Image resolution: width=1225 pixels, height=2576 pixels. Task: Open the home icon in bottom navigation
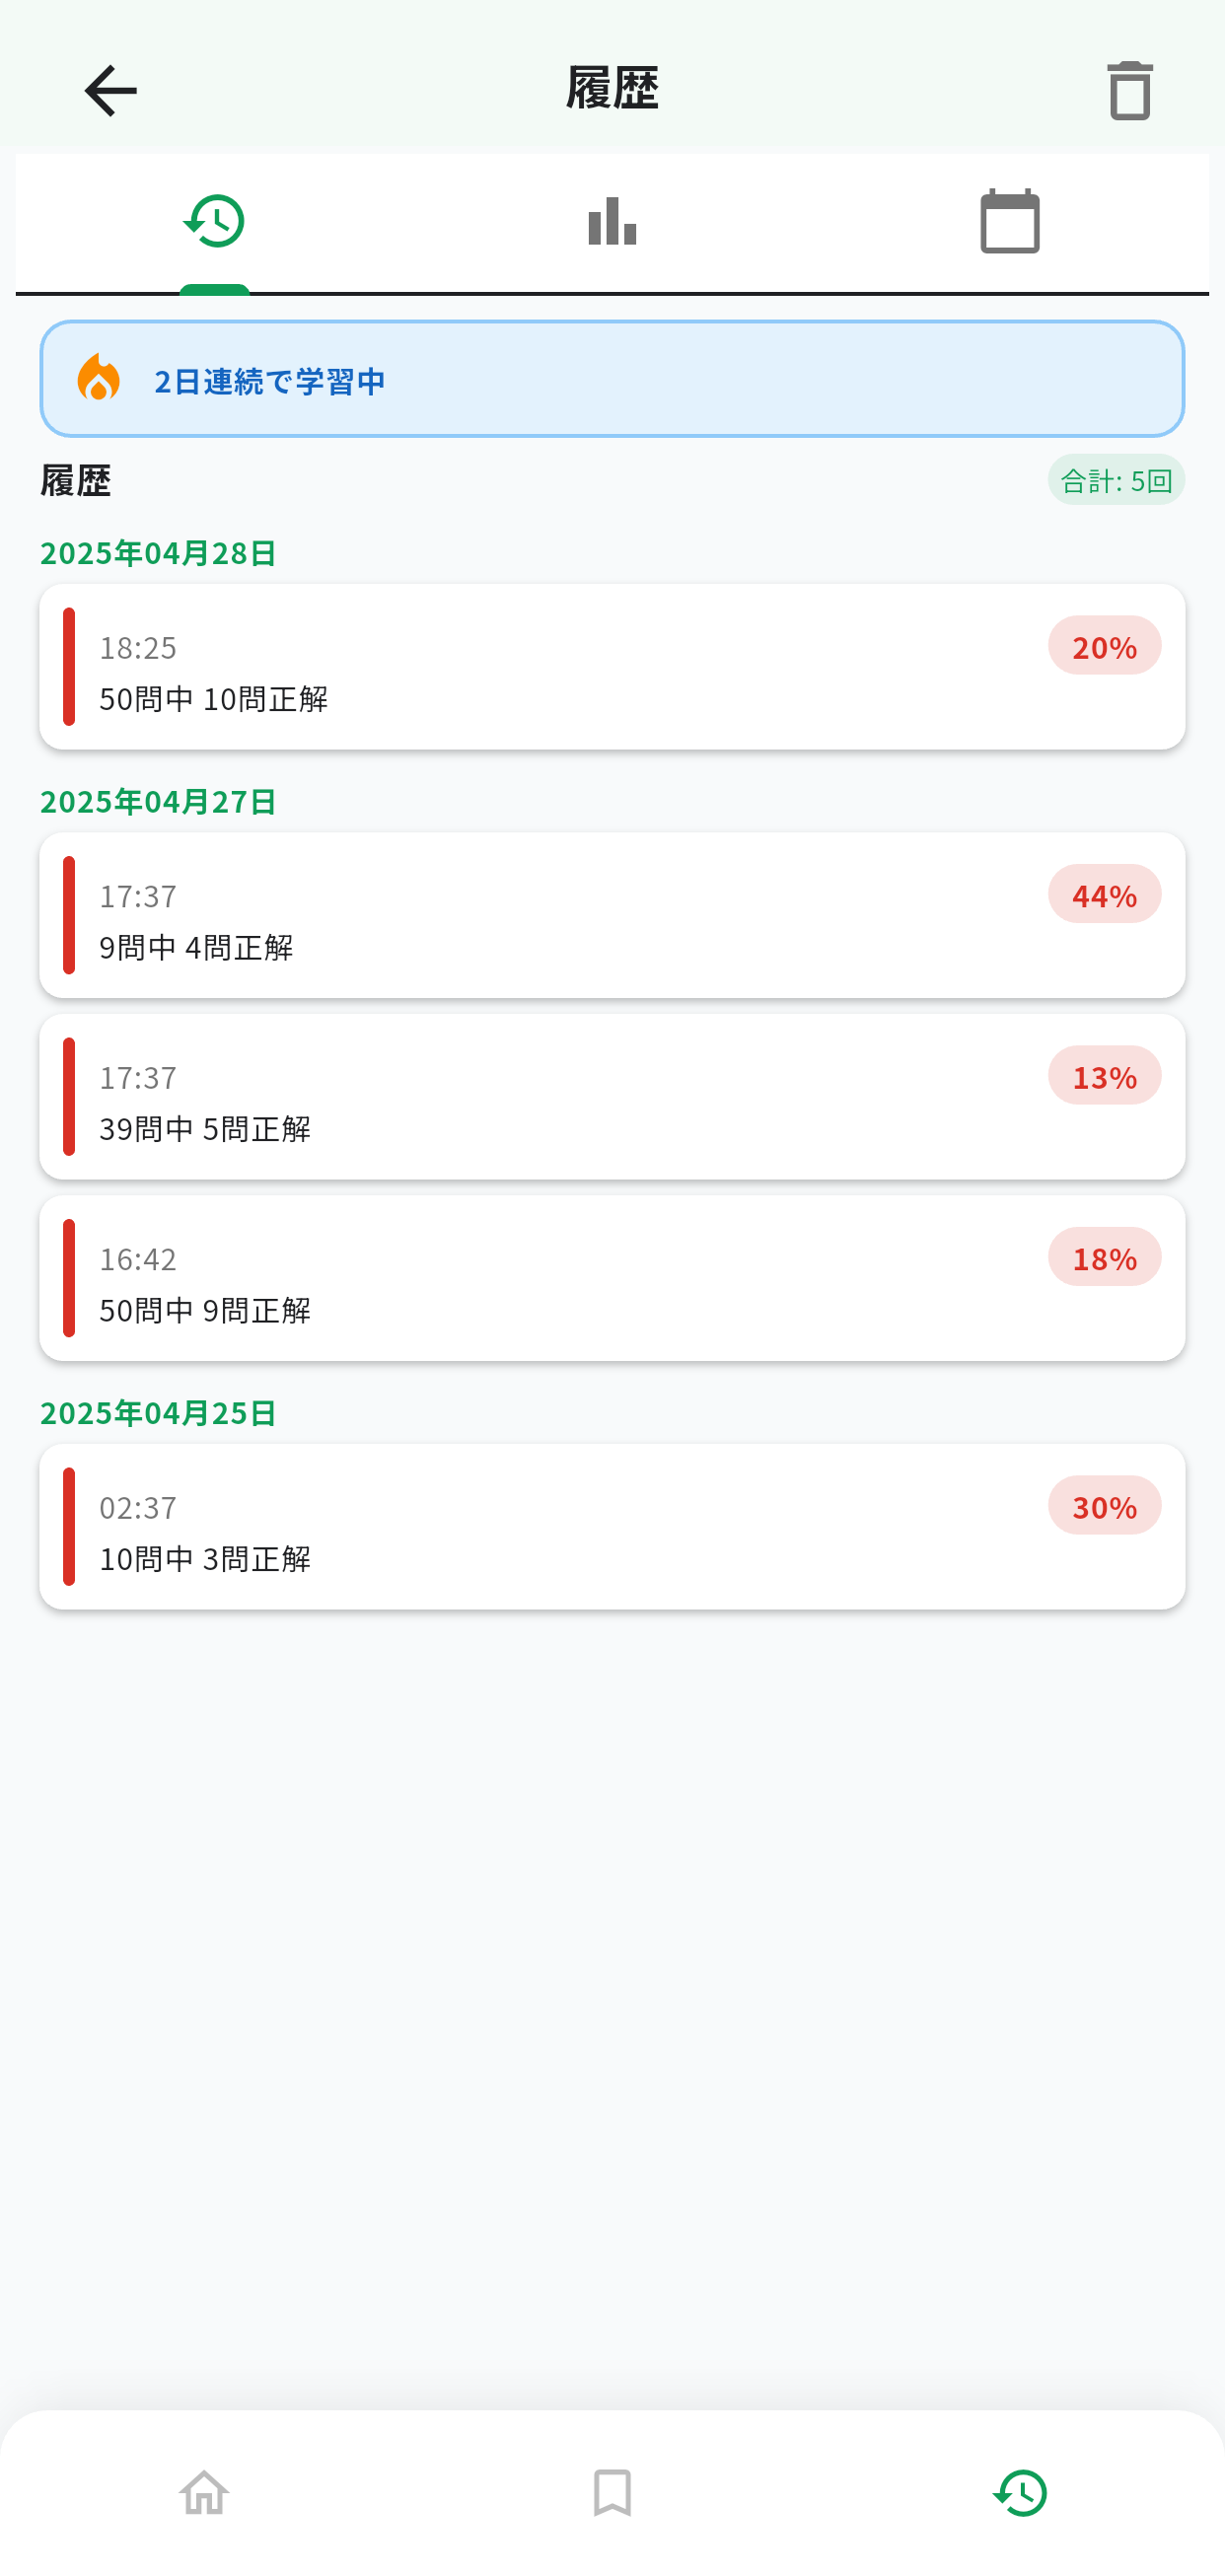coord(204,2493)
